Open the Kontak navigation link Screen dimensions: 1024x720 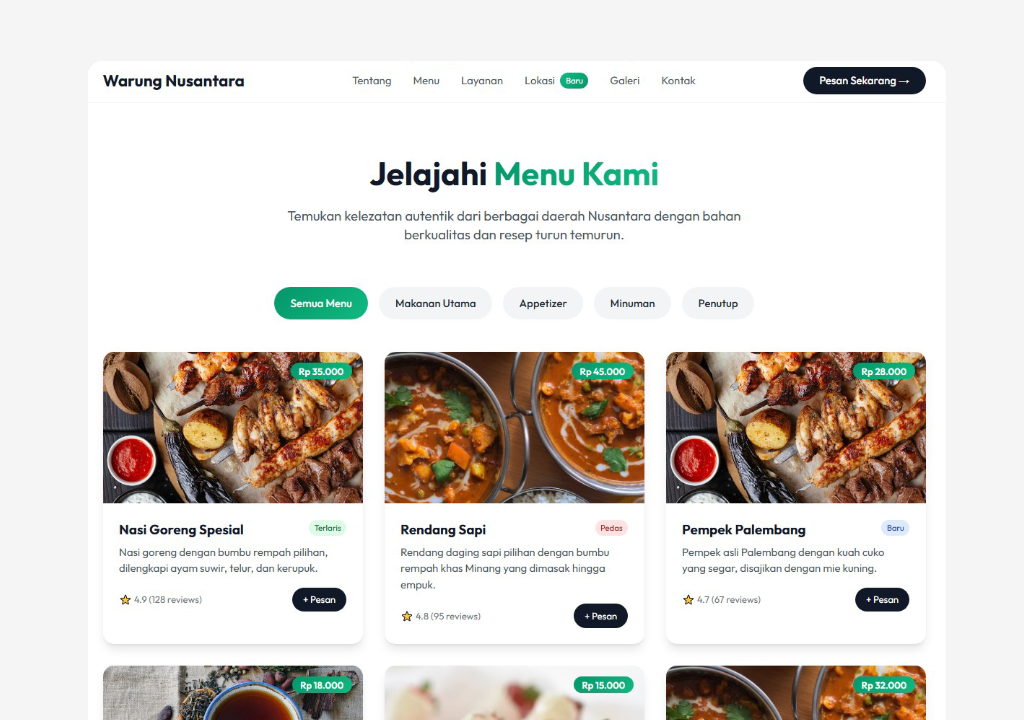[678, 81]
